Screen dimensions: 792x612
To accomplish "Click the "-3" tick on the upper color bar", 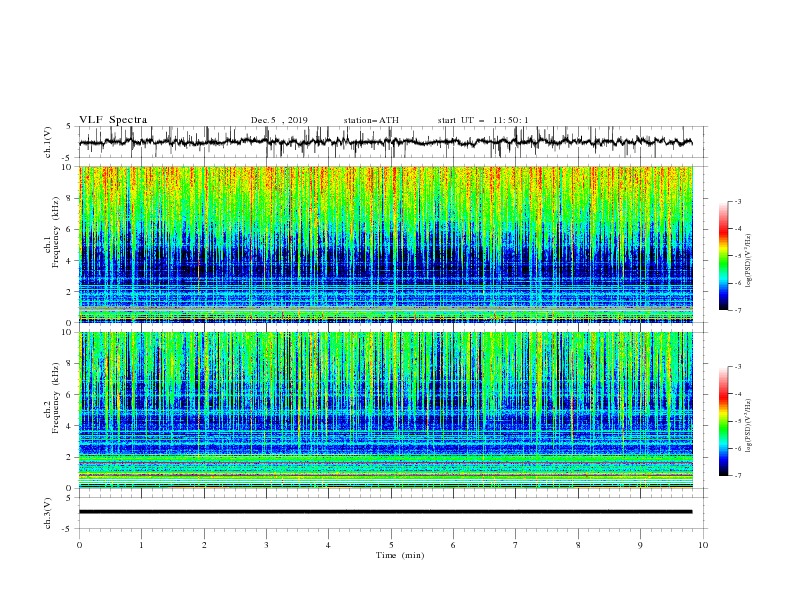I will (x=737, y=201).
